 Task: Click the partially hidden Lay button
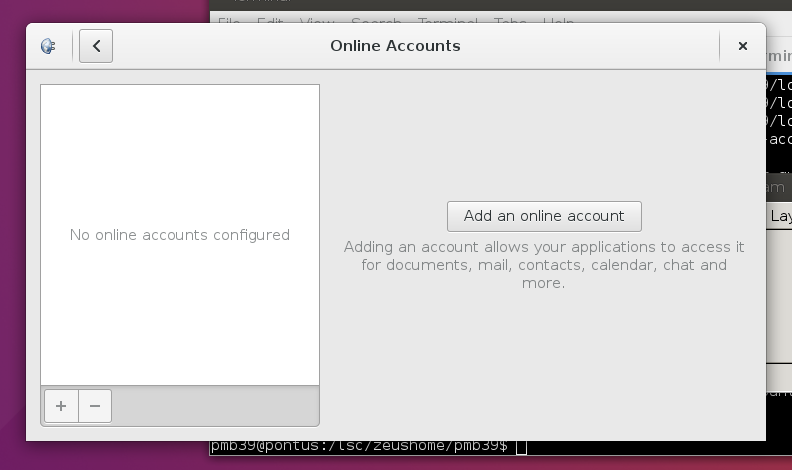pyautogui.click(x=780, y=216)
